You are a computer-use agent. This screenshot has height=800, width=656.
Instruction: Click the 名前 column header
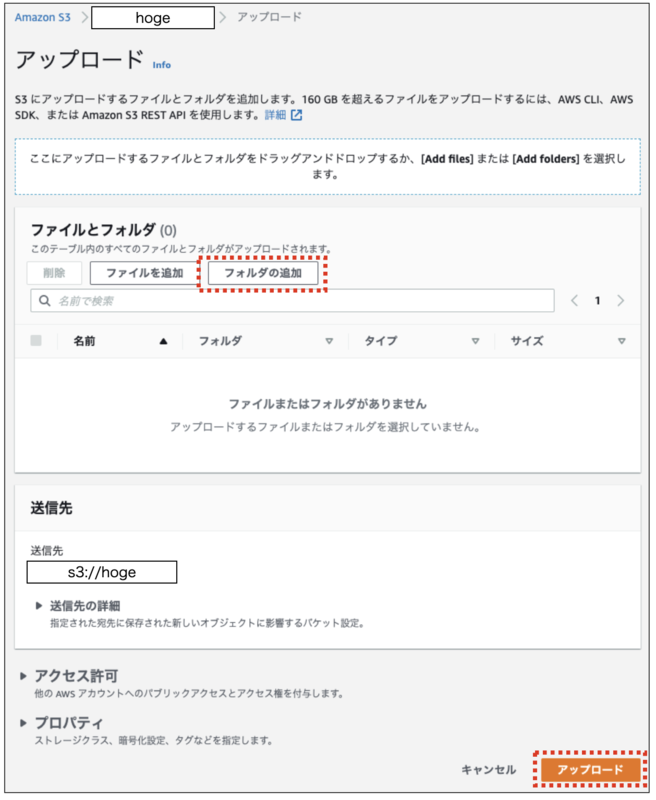pyautogui.click(x=84, y=341)
